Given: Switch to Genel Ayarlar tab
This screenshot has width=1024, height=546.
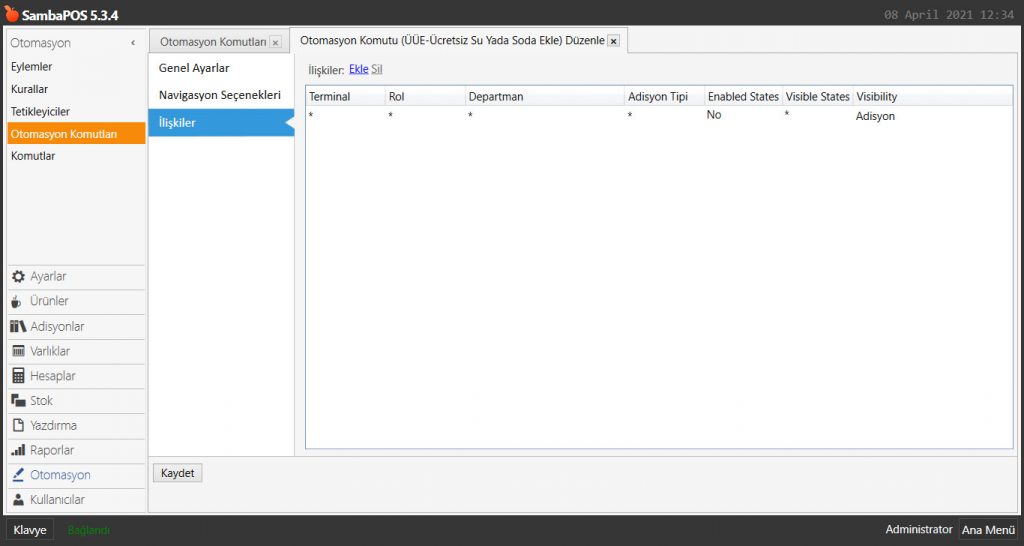Looking at the screenshot, I should click(194, 68).
